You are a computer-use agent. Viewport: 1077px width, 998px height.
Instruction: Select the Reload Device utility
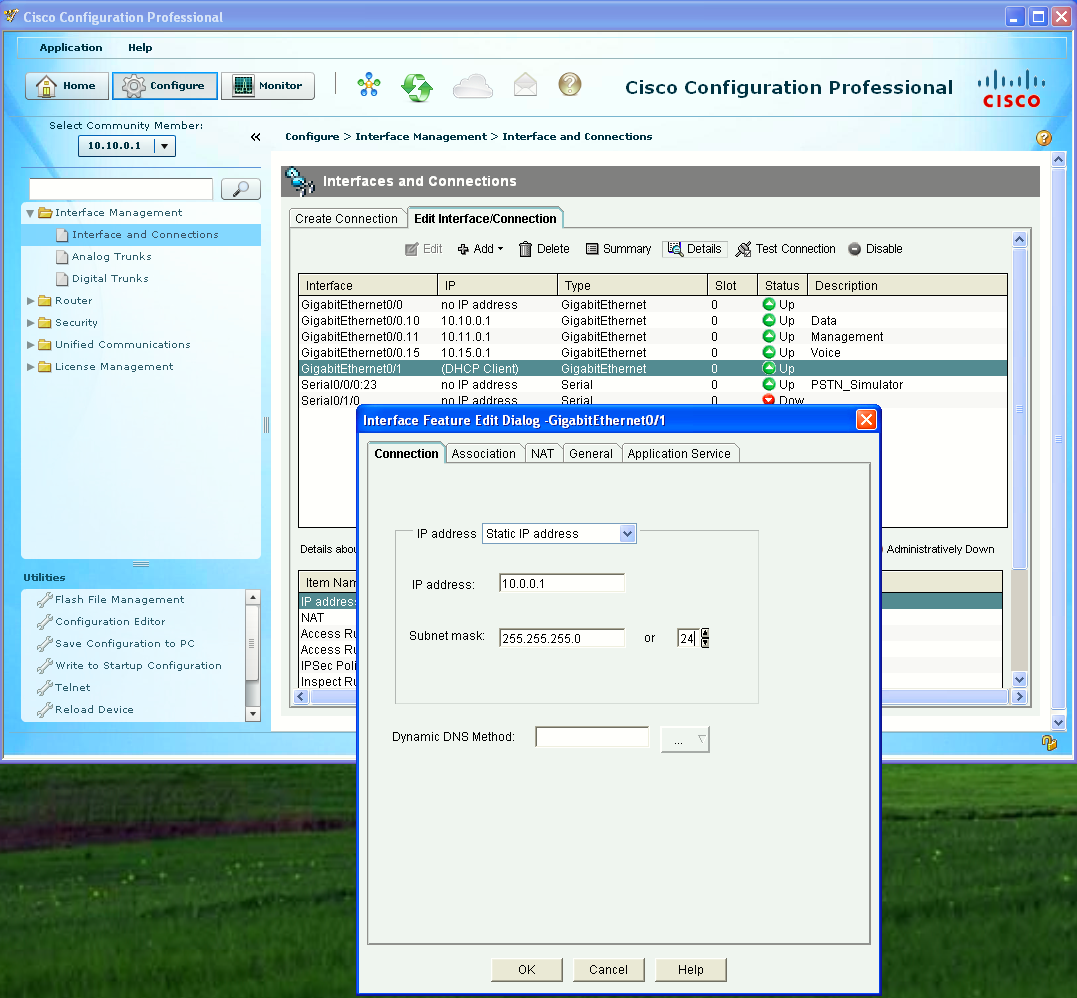94,710
